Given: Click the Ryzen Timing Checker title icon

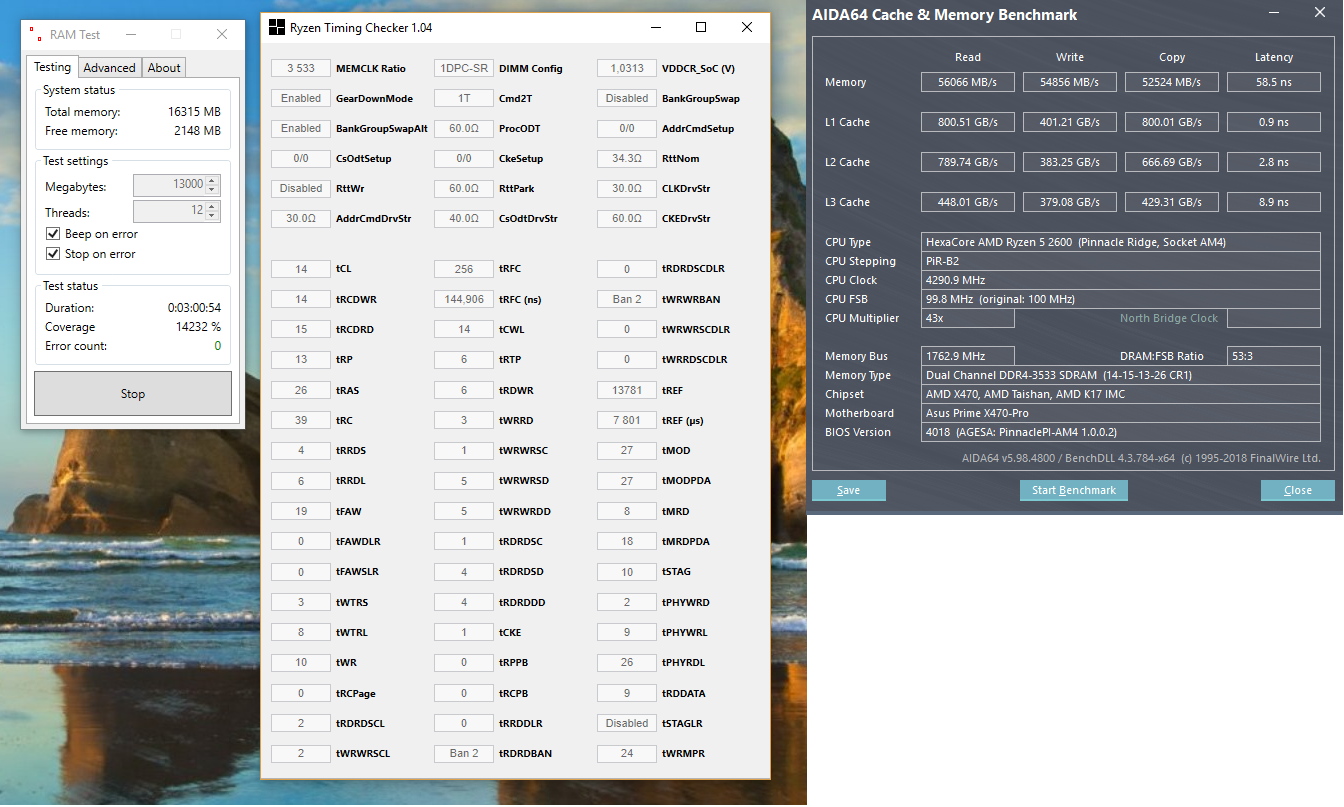Looking at the screenshot, I should click(x=277, y=27).
